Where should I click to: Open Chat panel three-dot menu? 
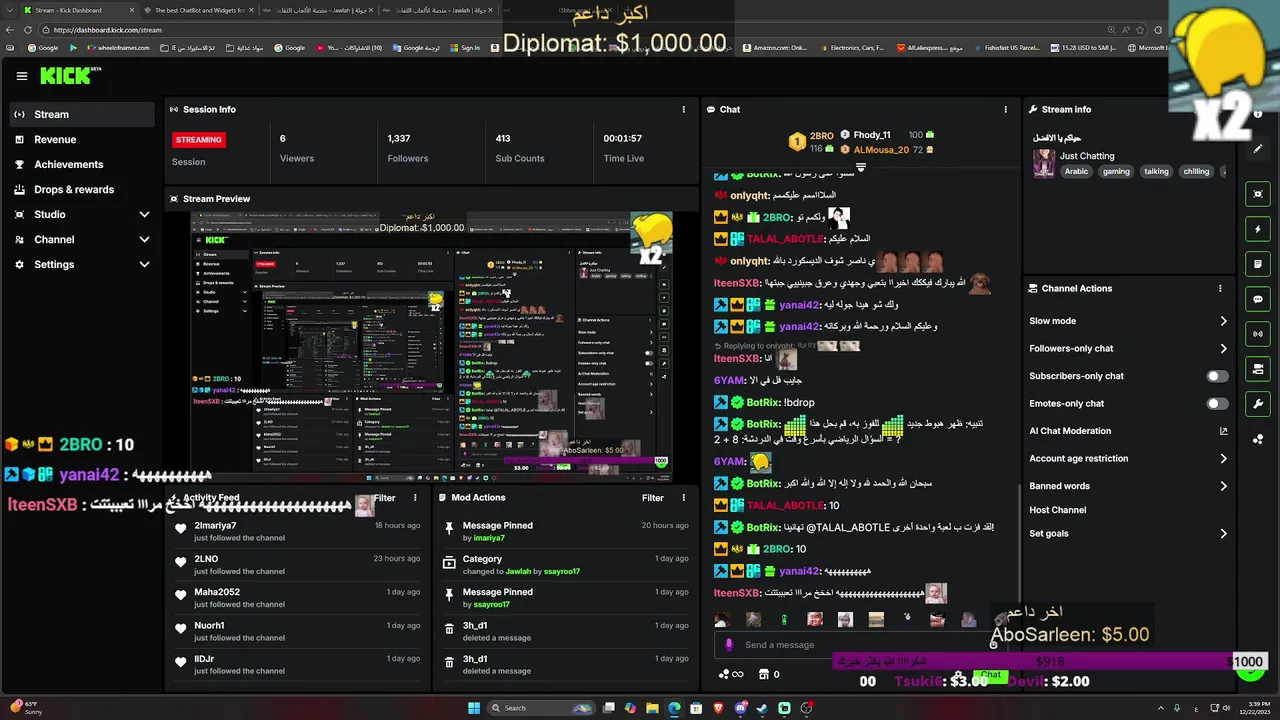[1006, 109]
